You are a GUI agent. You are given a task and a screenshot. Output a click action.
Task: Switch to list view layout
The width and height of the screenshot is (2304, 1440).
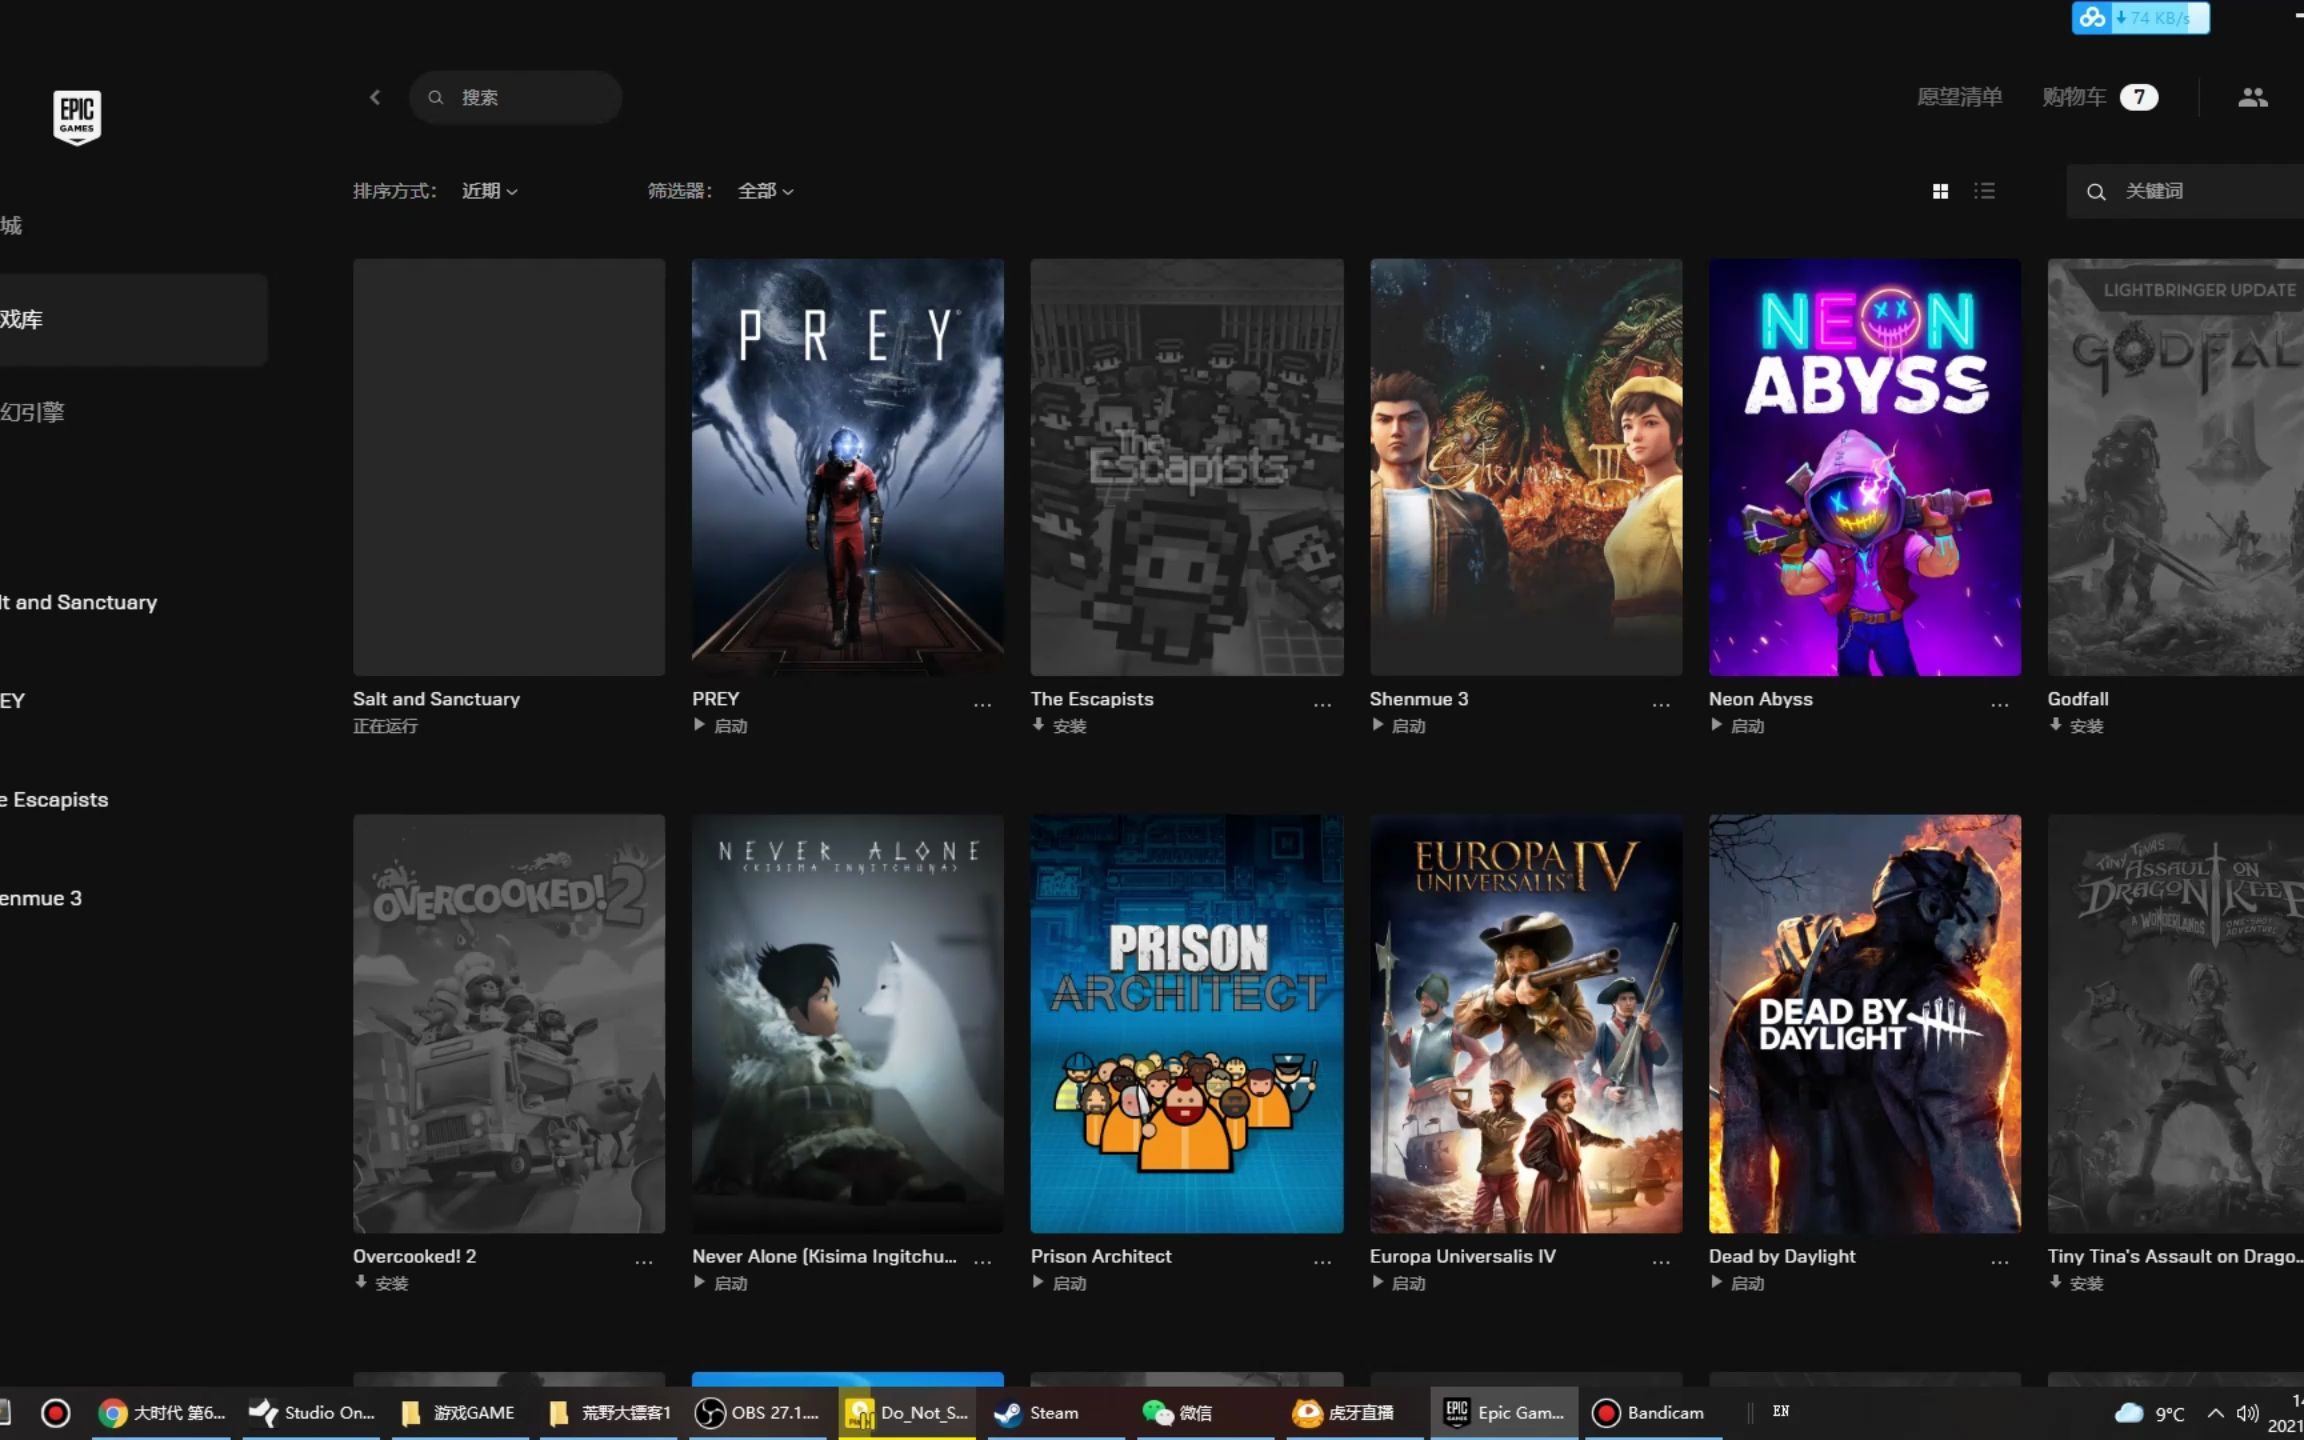(1985, 191)
